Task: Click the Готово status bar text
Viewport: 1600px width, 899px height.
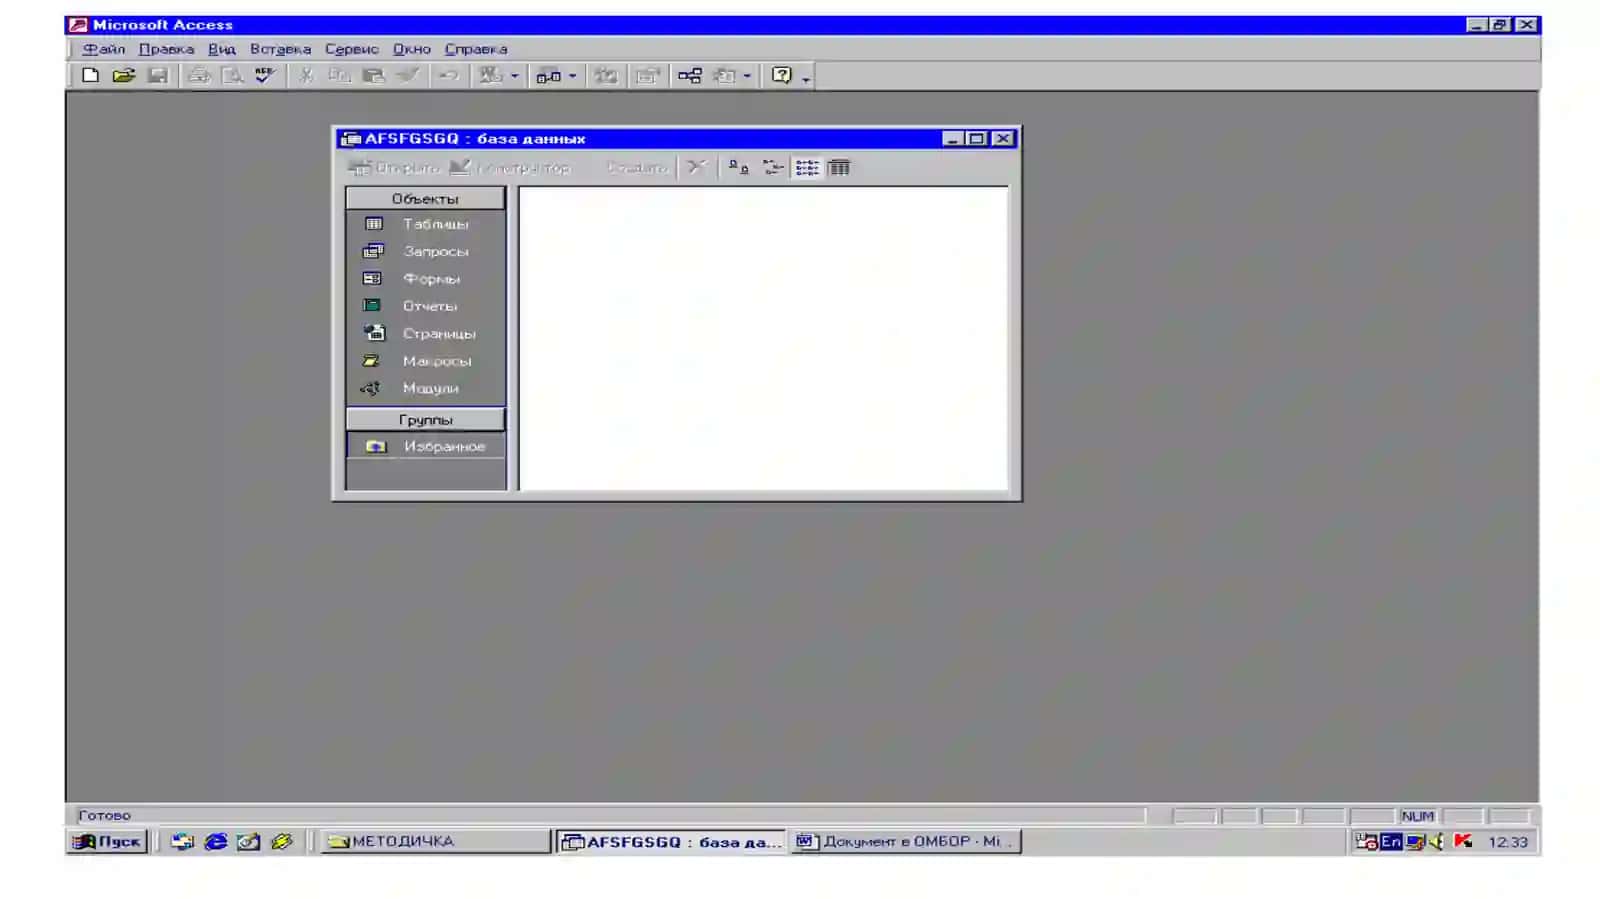Action: pos(104,815)
